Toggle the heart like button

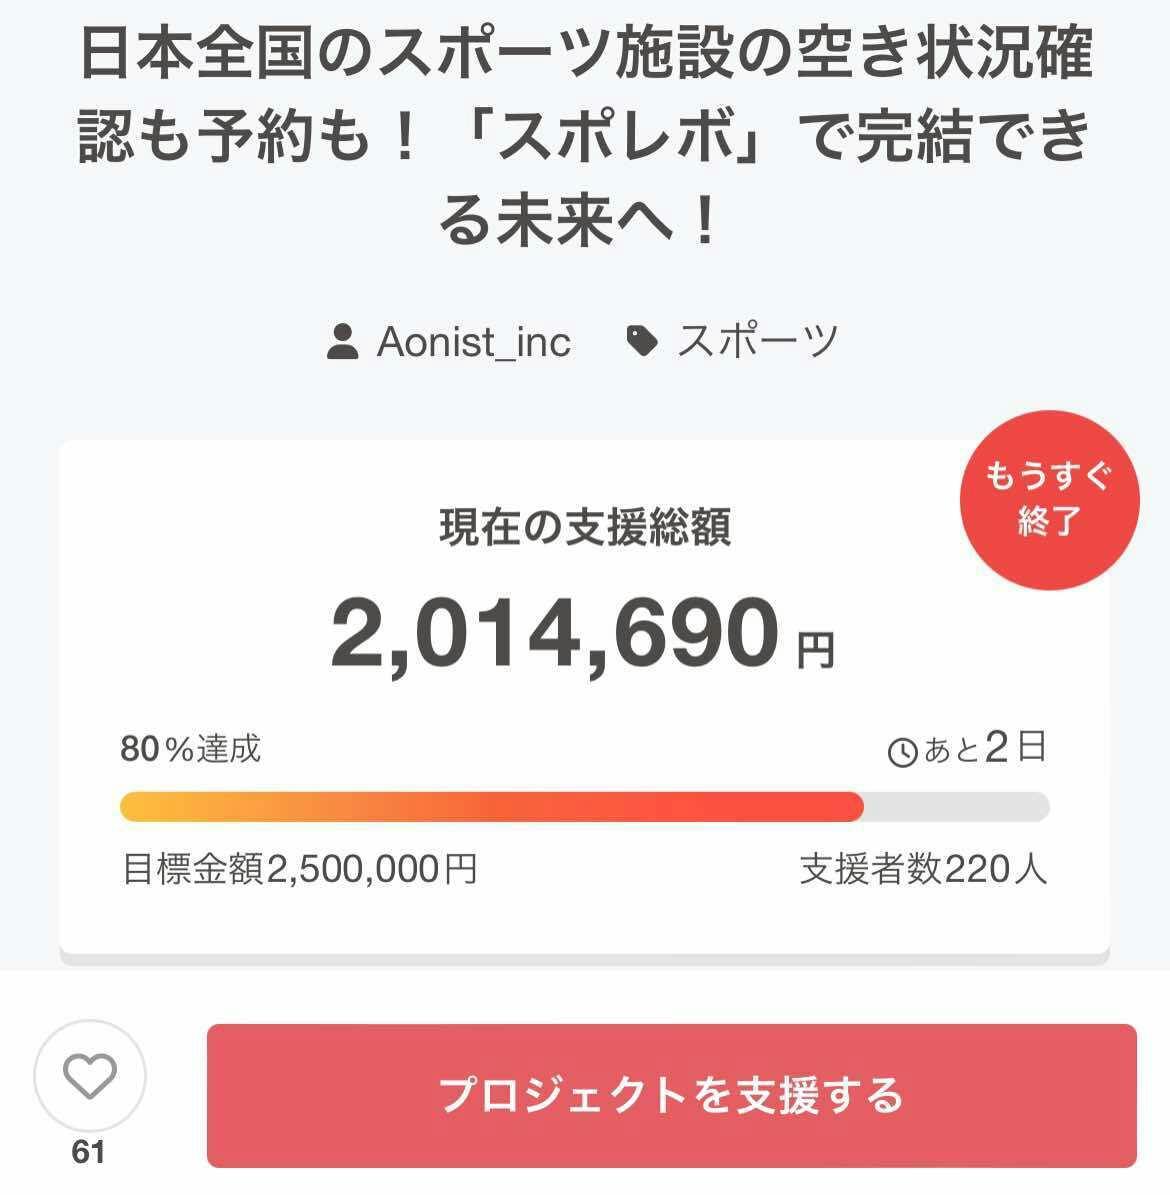[90, 1076]
